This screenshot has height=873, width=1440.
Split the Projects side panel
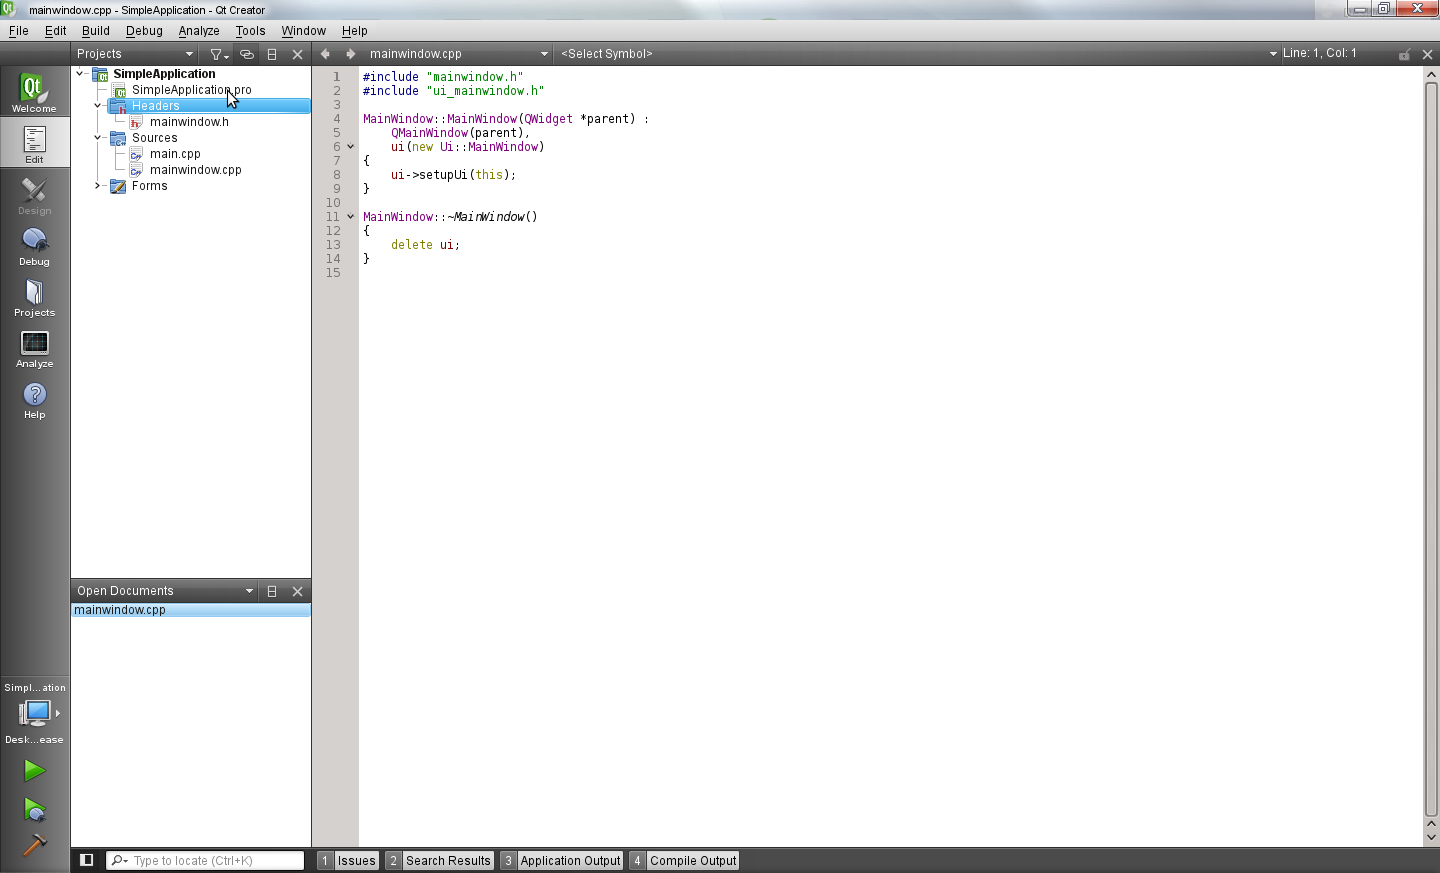pyautogui.click(x=272, y=54)
